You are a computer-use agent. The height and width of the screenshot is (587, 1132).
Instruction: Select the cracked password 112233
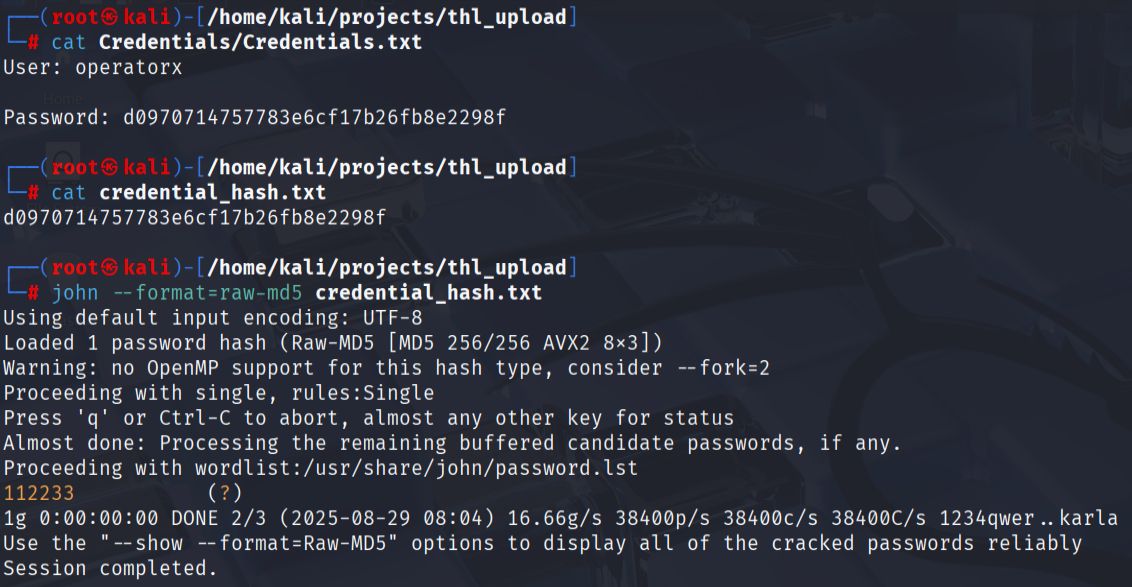[x=39, y=493]
